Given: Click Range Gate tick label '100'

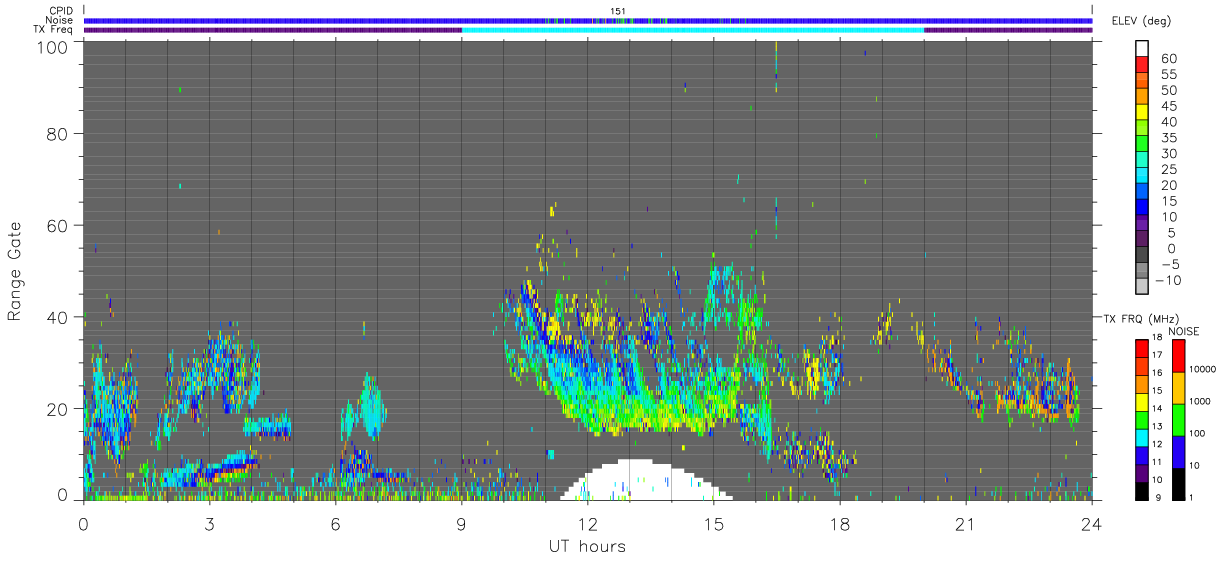Looking at the screenshot, I should (51, 46).
